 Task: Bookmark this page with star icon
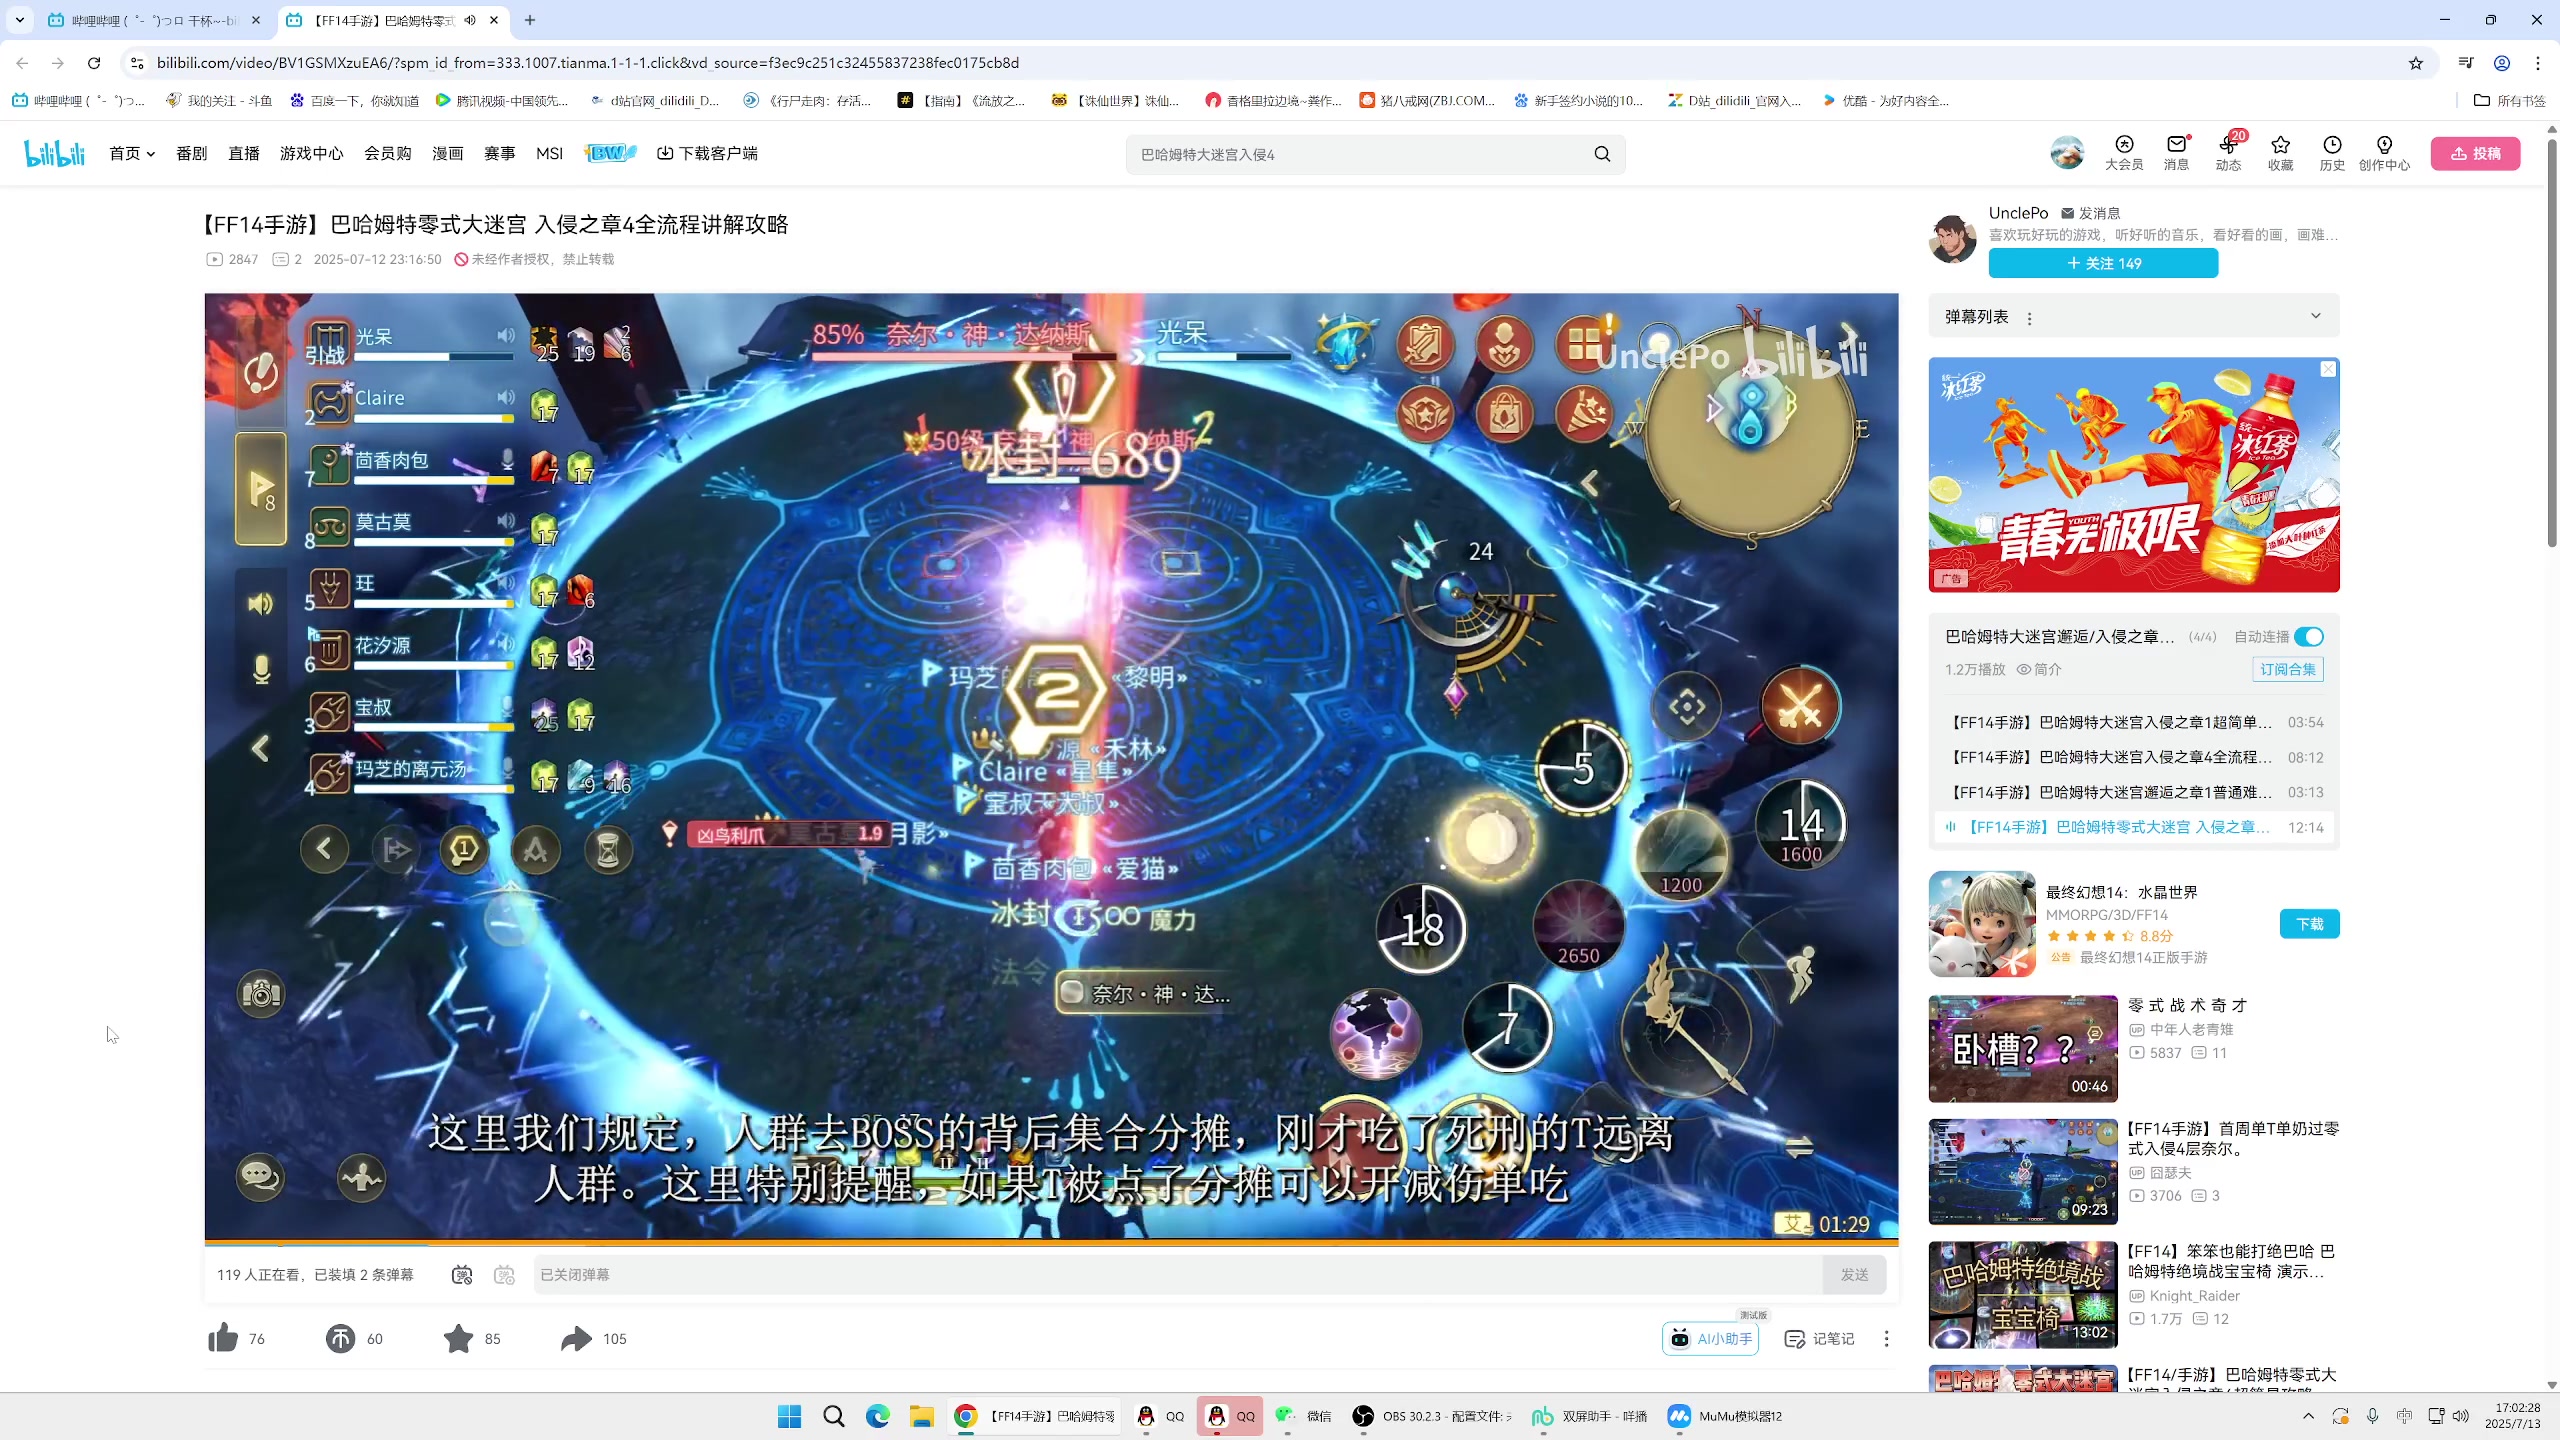pyautogui.click(x=2416, y=63)
